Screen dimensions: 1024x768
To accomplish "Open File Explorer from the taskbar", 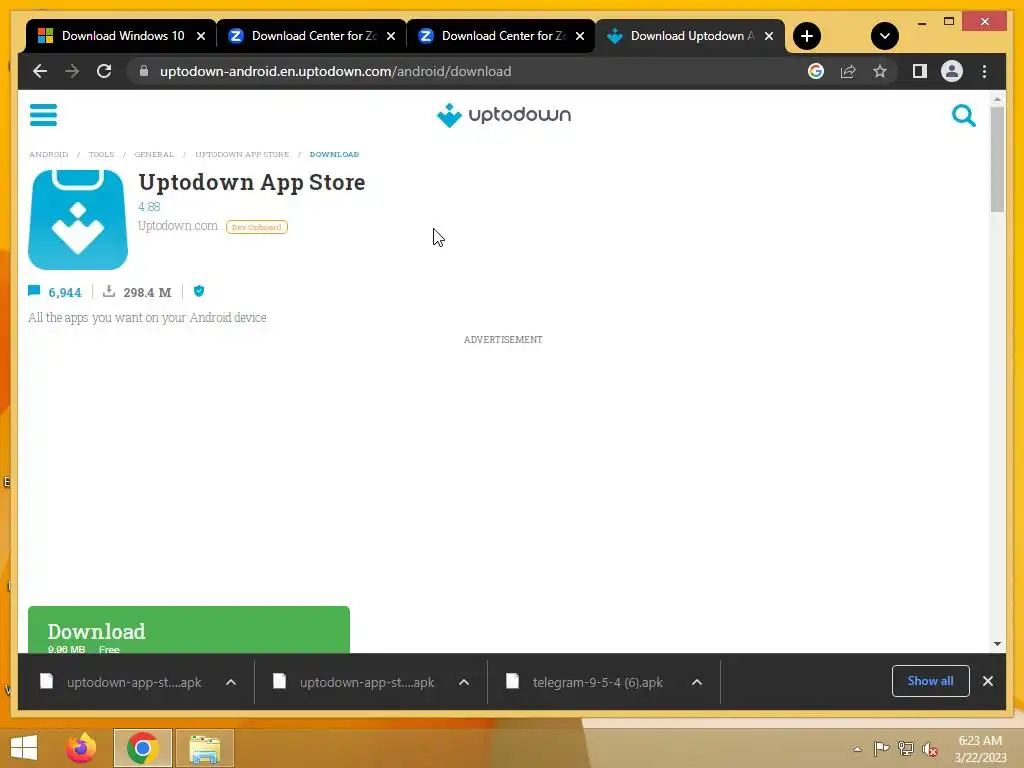I will coord(204,748).
